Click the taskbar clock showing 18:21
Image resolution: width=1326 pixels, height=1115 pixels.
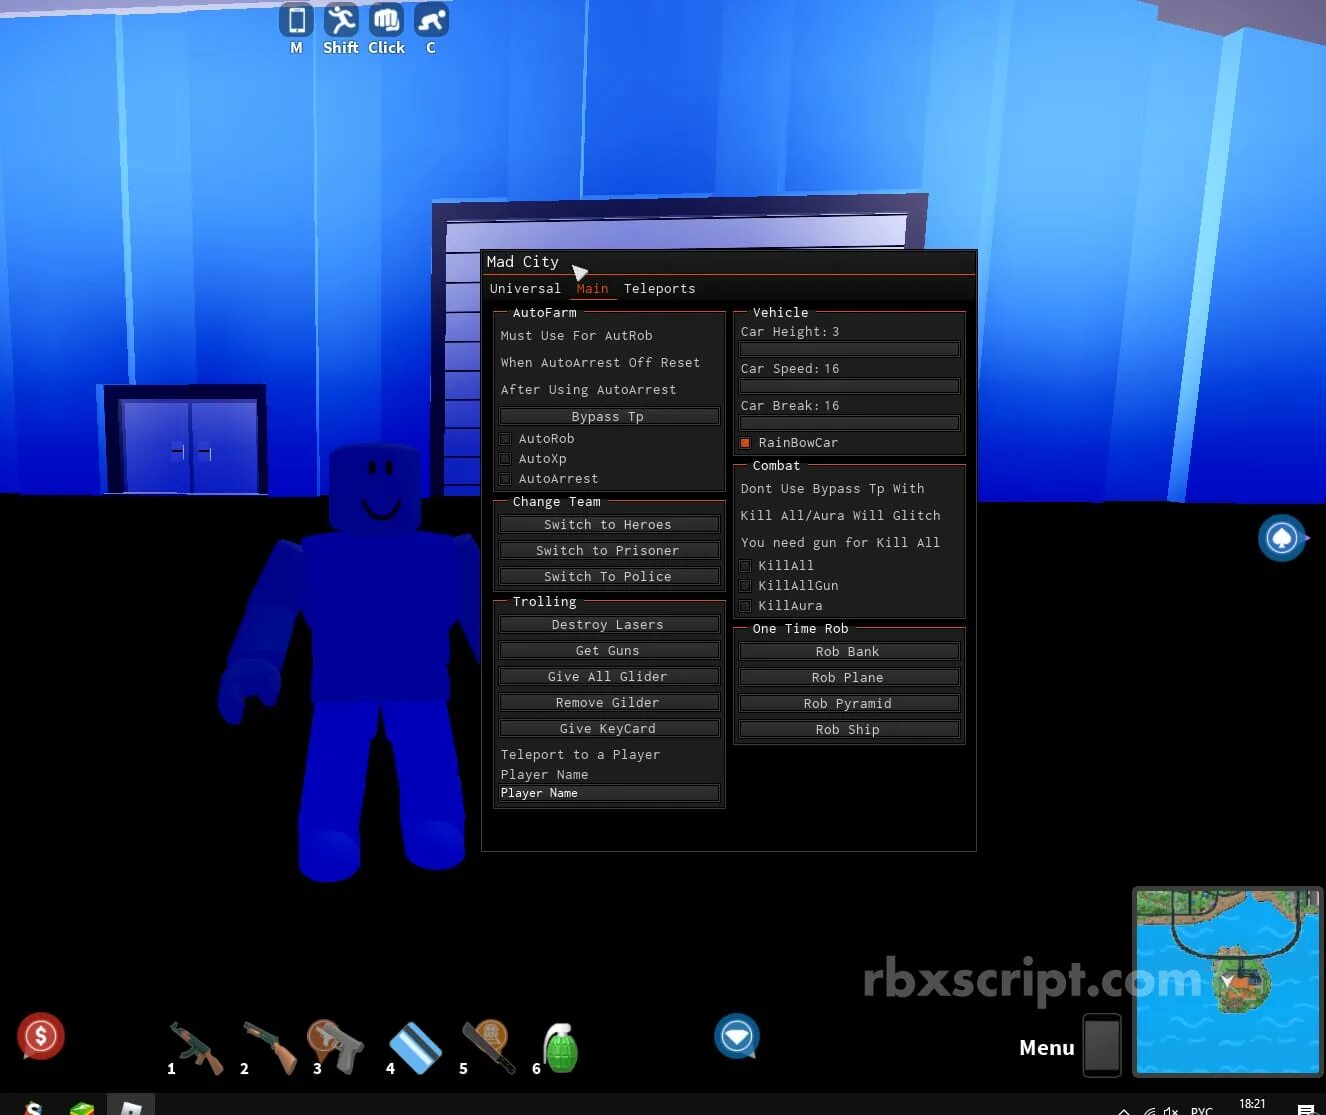point(1252,1104)
